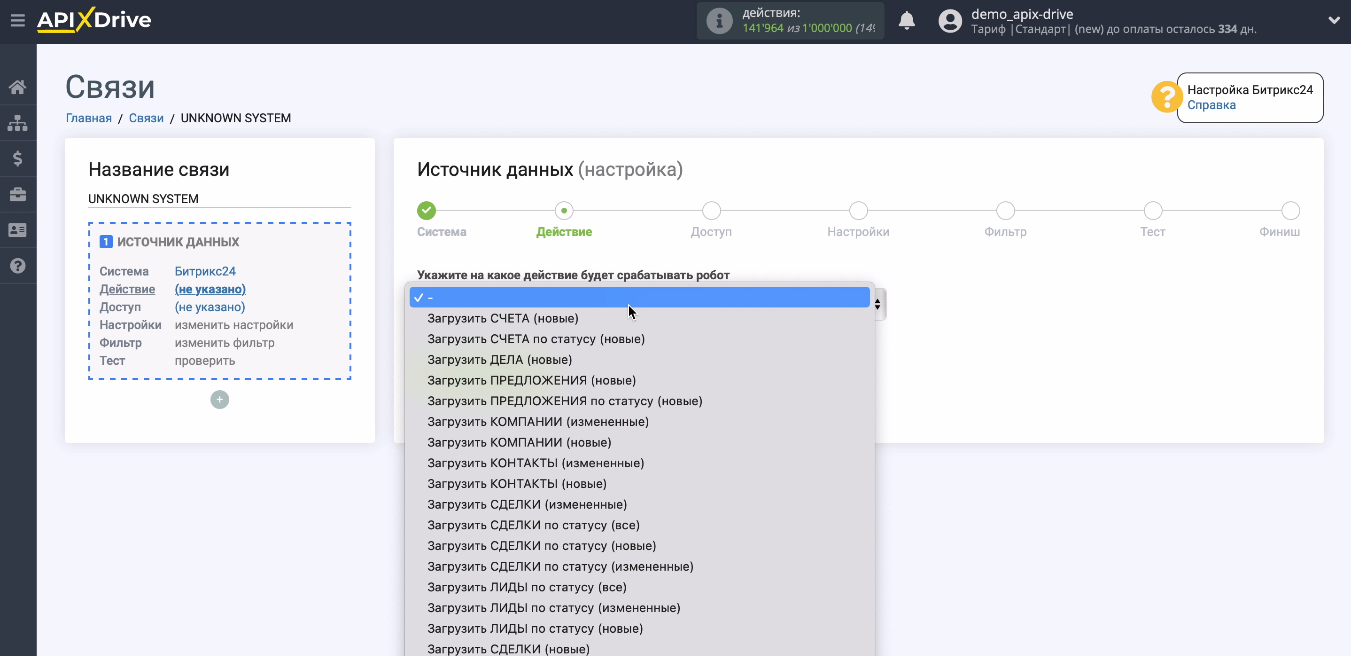This screenshot has height=656, width=1351.
Task: Click the completed Система step circle
Action: tap(427, 210)
